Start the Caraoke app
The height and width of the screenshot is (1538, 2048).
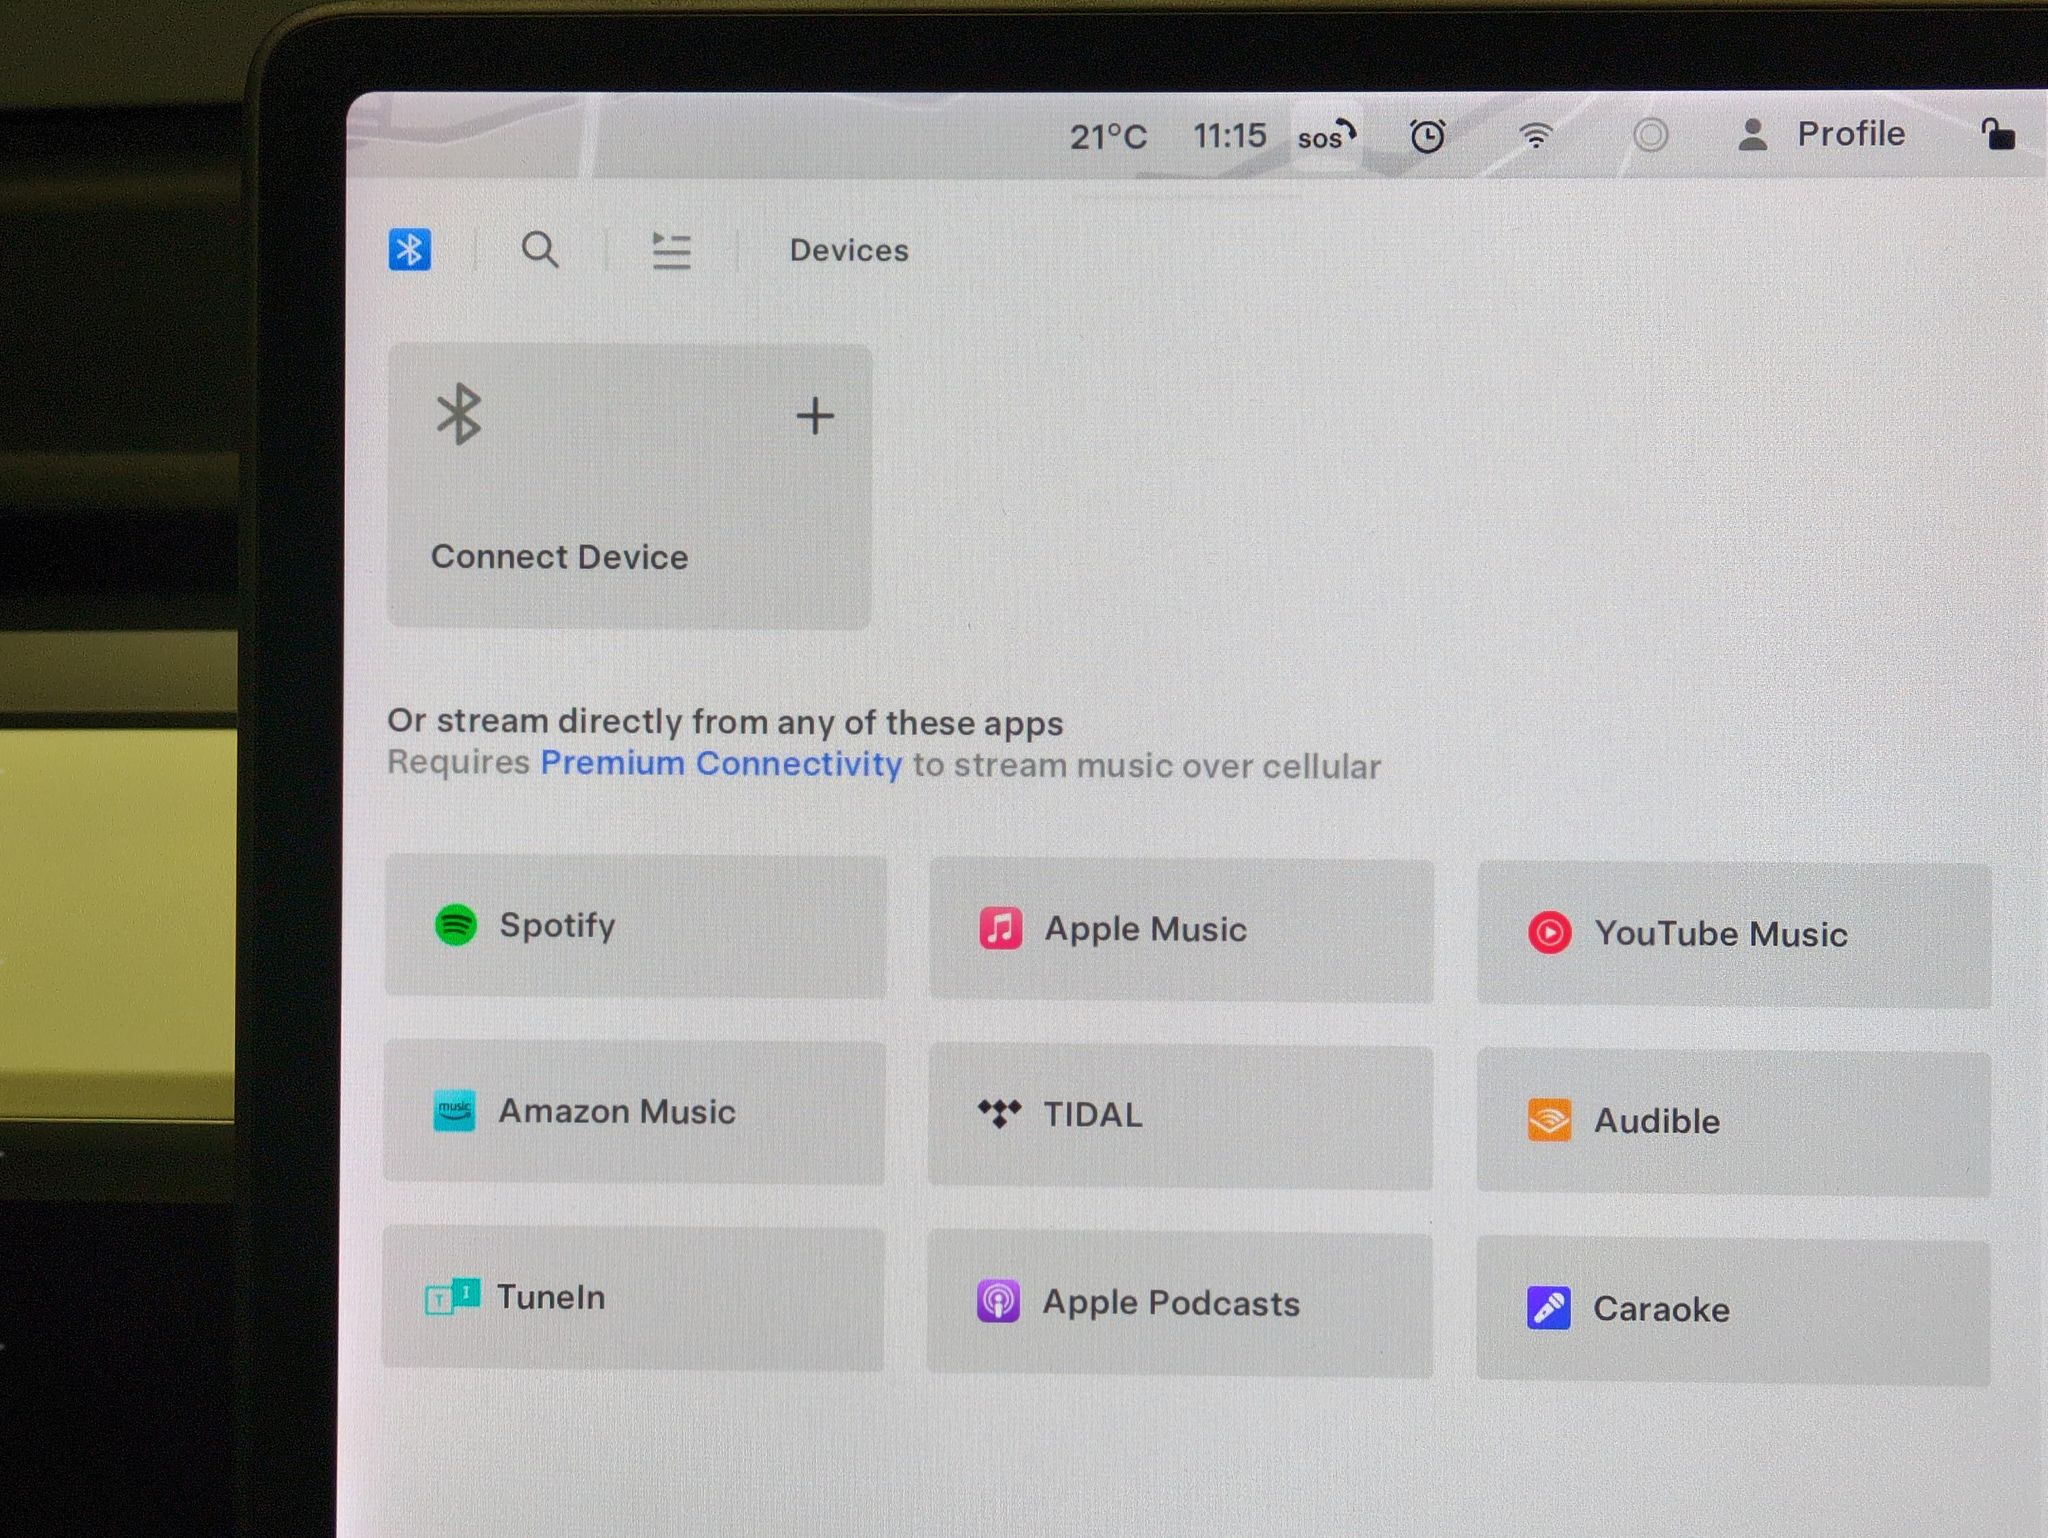tap(1734, 1310)
